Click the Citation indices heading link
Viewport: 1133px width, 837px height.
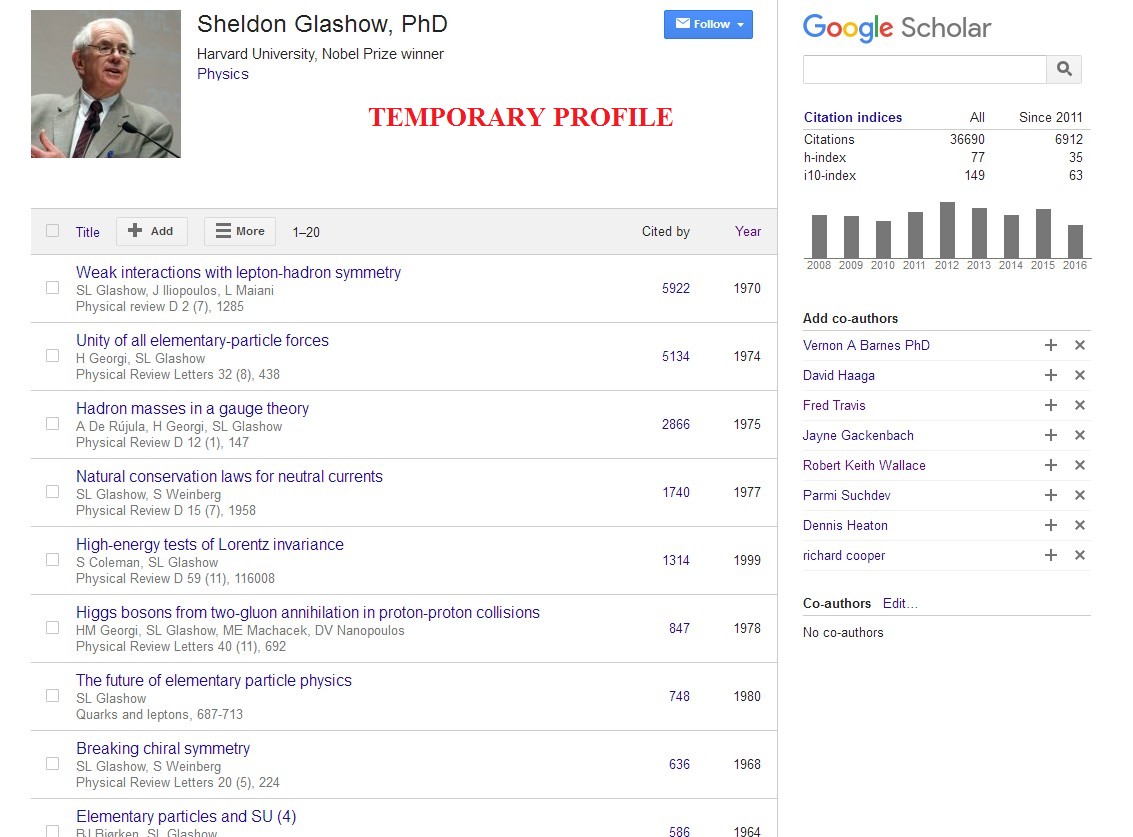[853, 117]
